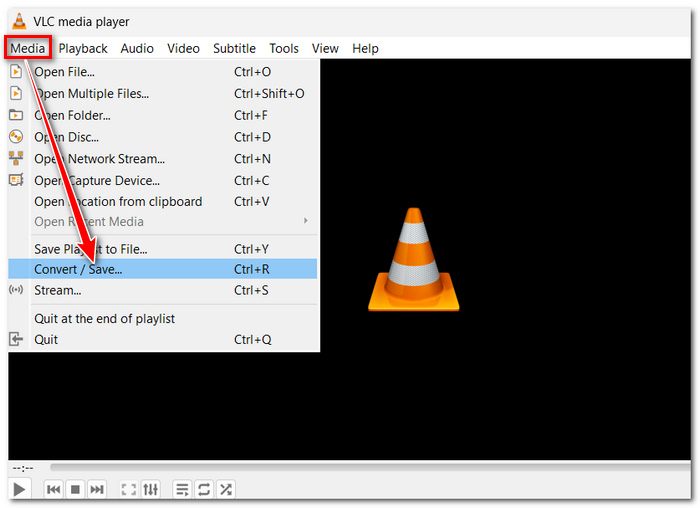Click the Previous media button
The image size is (700, 508).
click(x=54, y=490)
